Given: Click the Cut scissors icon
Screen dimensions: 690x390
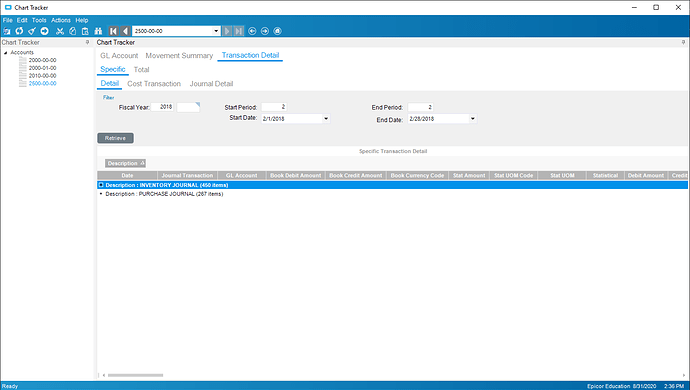Looking at the screenshot, I should pos(60,31).
